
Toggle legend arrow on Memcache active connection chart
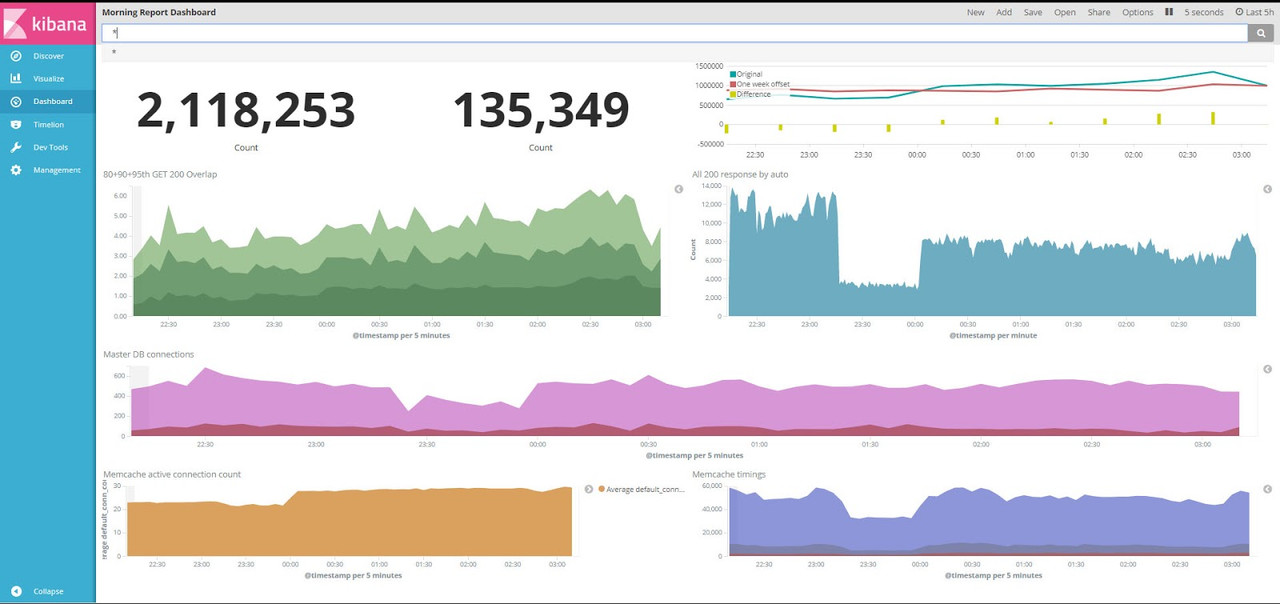pyautogui.click(x=589, y=489)
